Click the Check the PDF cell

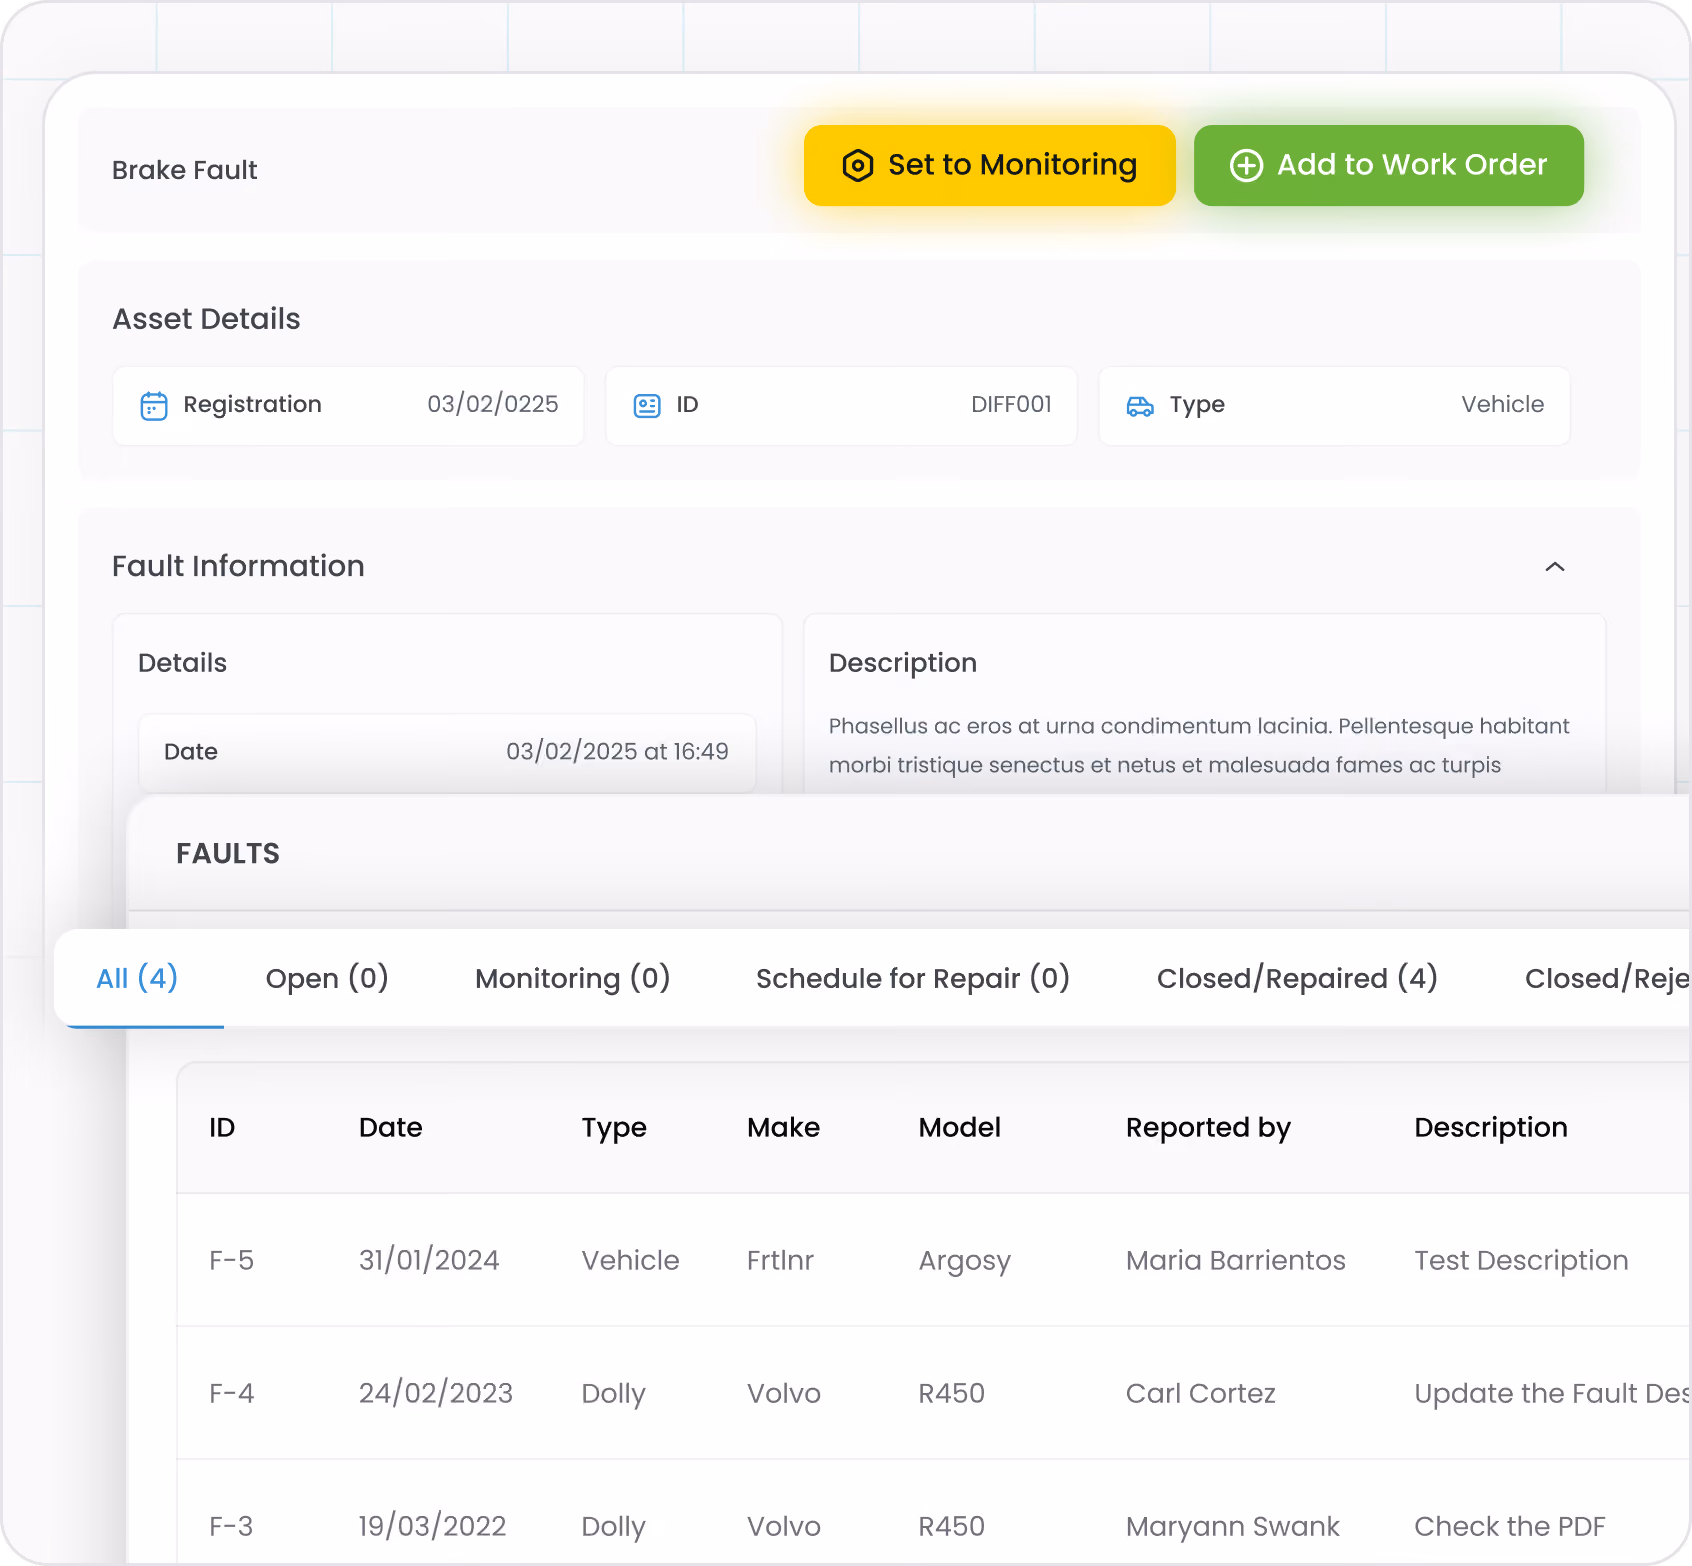coord(1509,1526)
